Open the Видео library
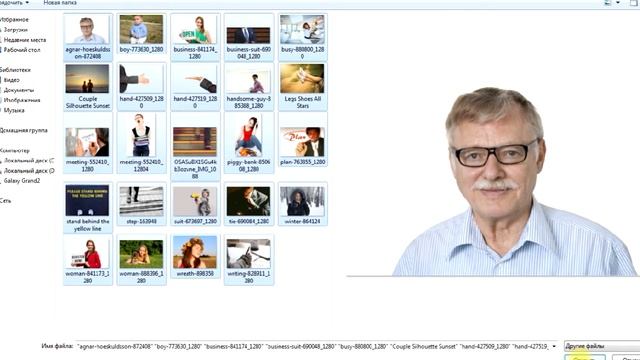This screenshot has height=360, width=640. (x=11, y=80)
